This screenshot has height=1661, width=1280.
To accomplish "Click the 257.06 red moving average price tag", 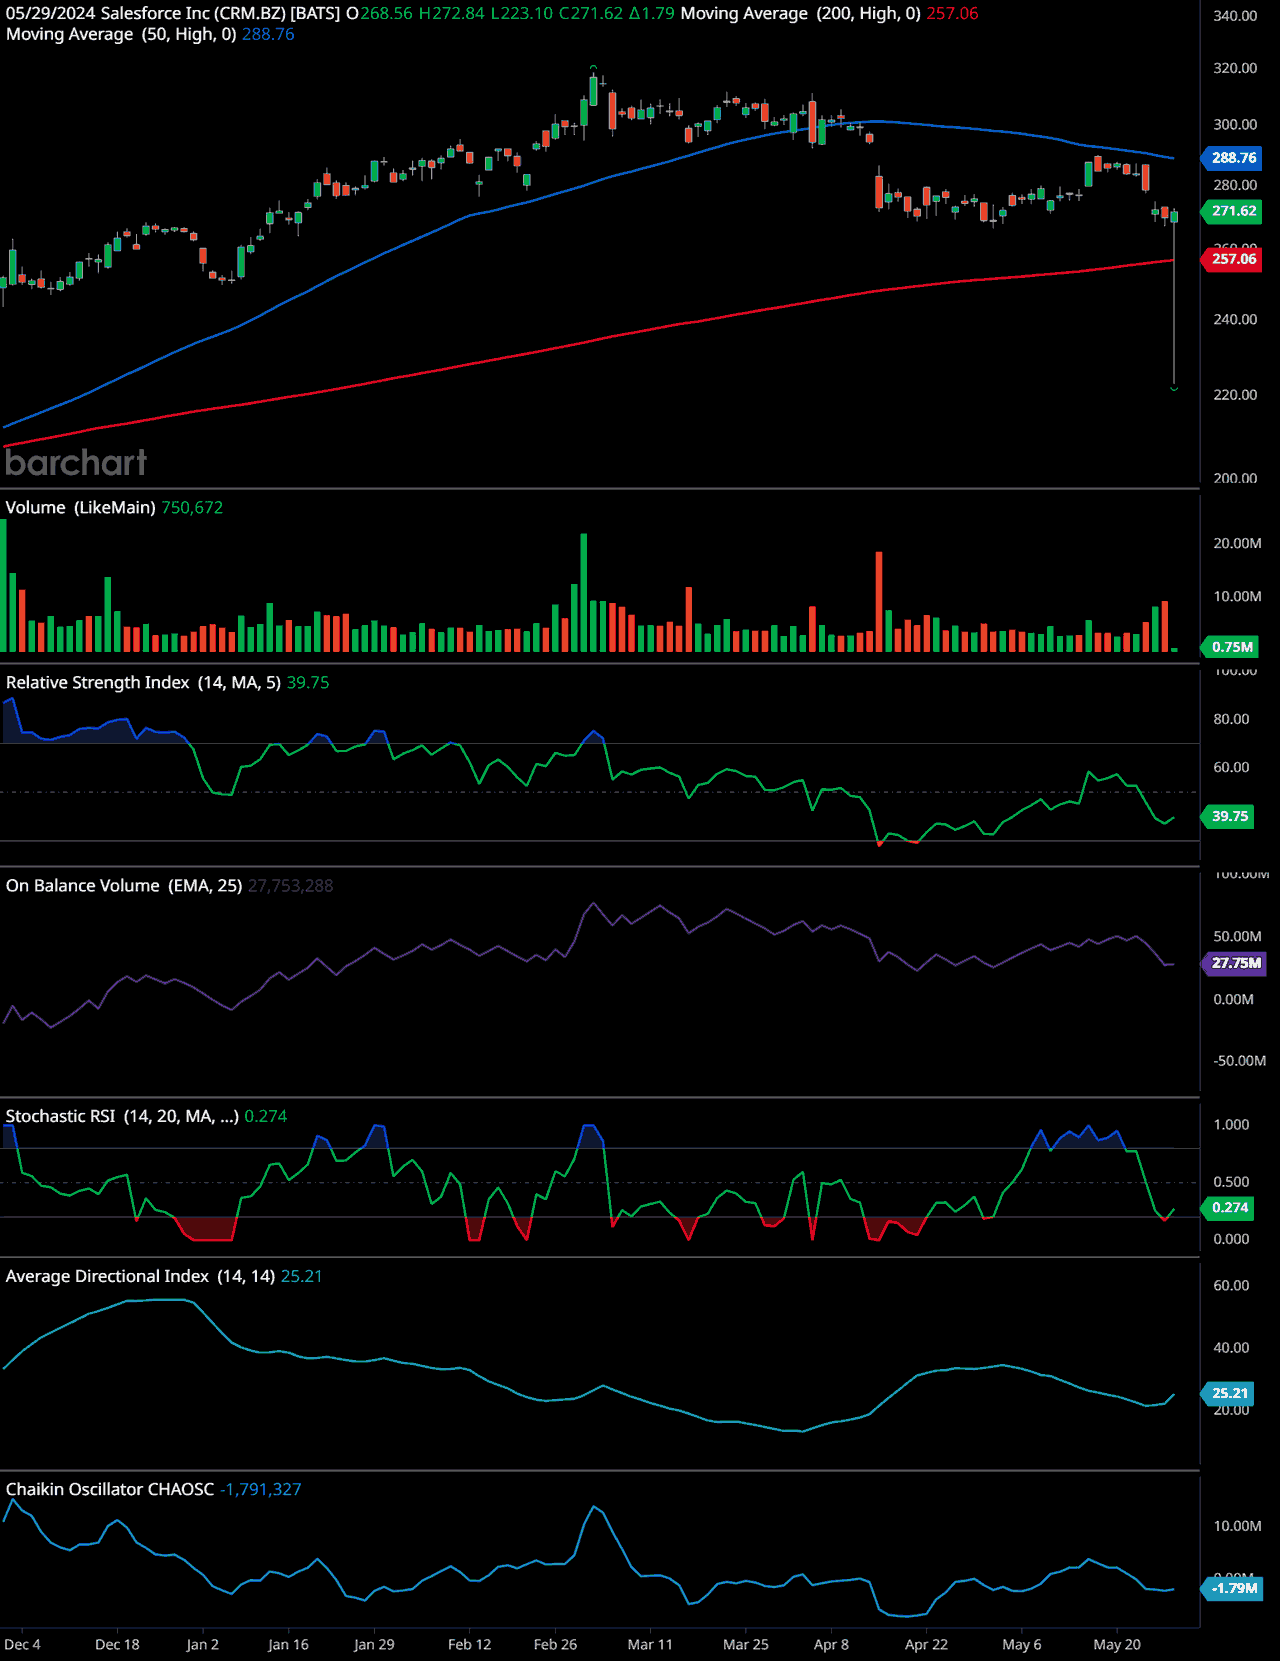I will click(x=1233, y=259).
